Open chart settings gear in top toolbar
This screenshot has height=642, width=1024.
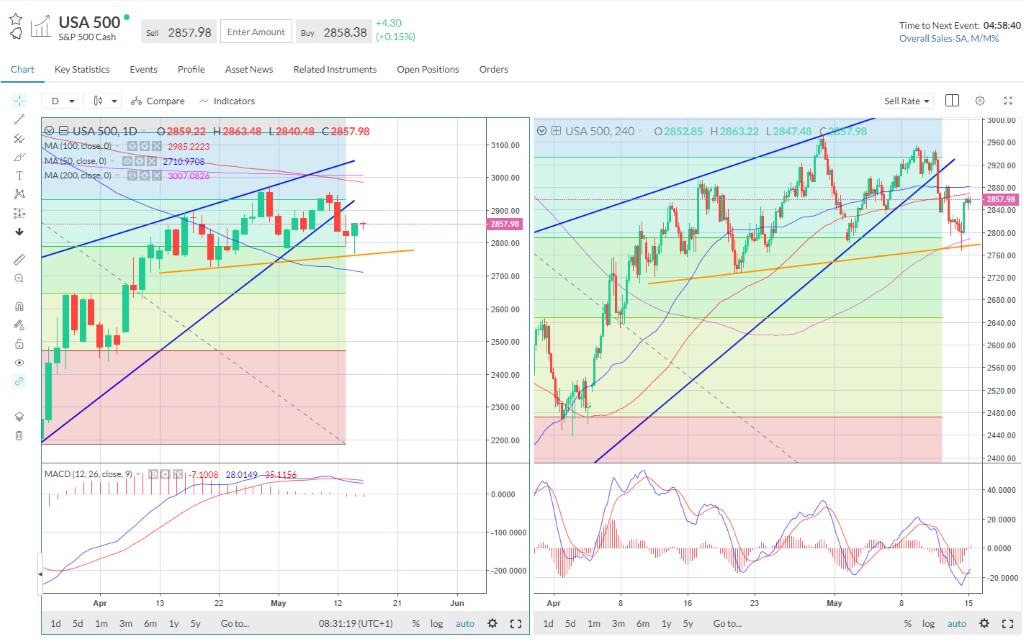(980, 101)
